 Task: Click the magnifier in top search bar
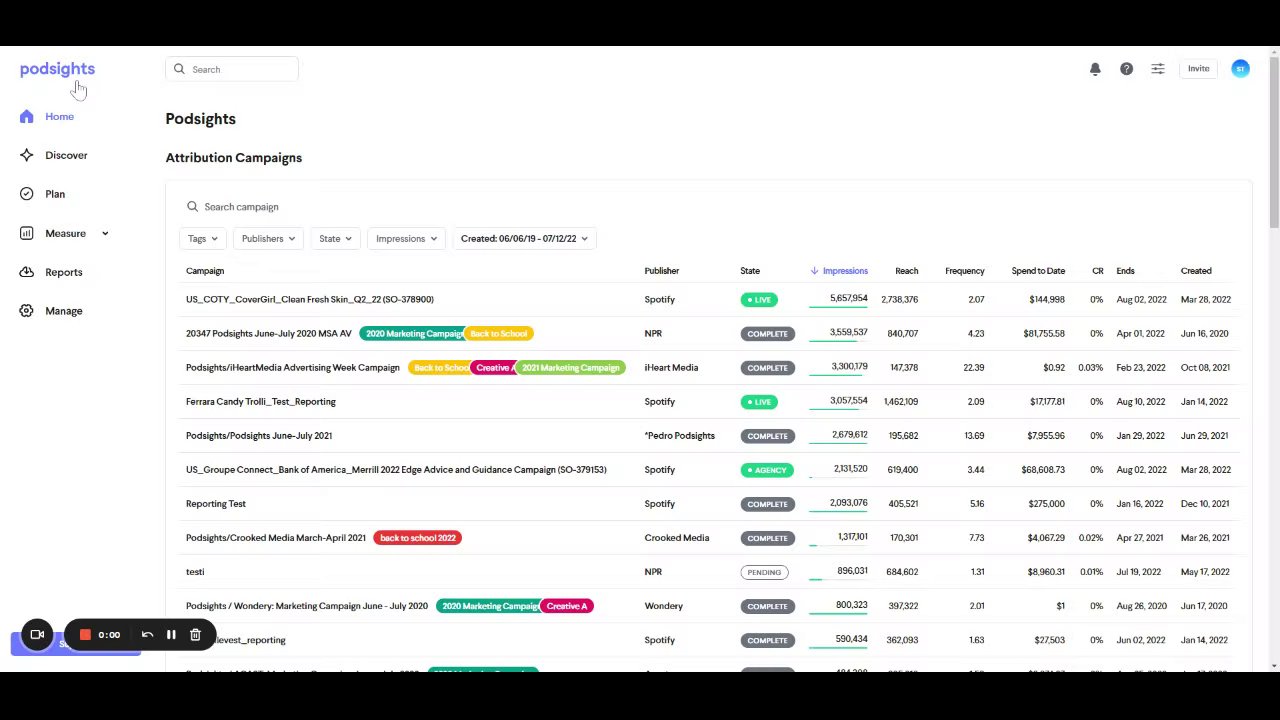click(179, 69)
